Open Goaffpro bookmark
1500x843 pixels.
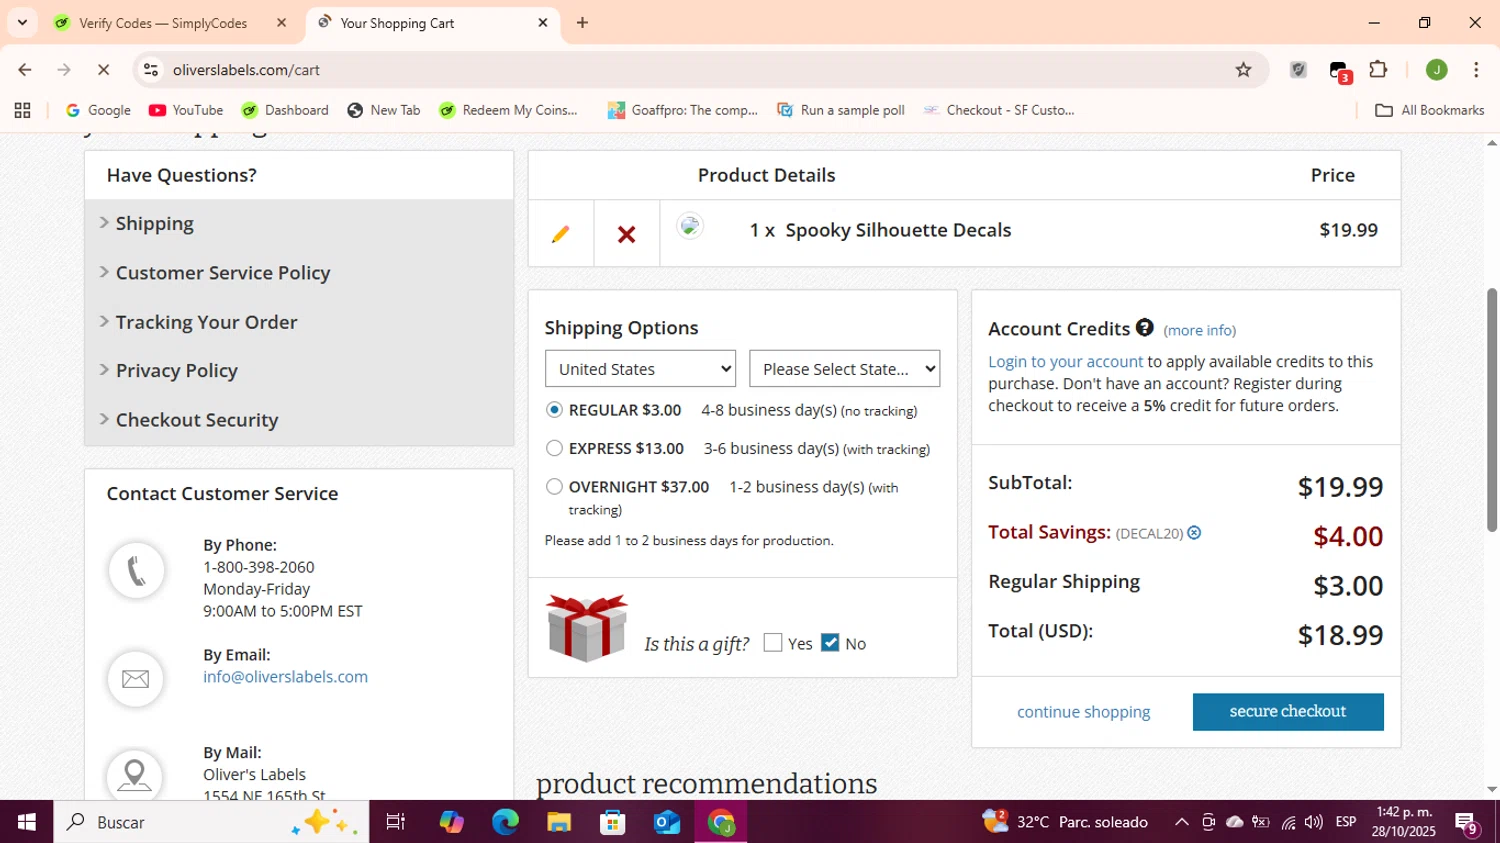click(x=683, y=110)
